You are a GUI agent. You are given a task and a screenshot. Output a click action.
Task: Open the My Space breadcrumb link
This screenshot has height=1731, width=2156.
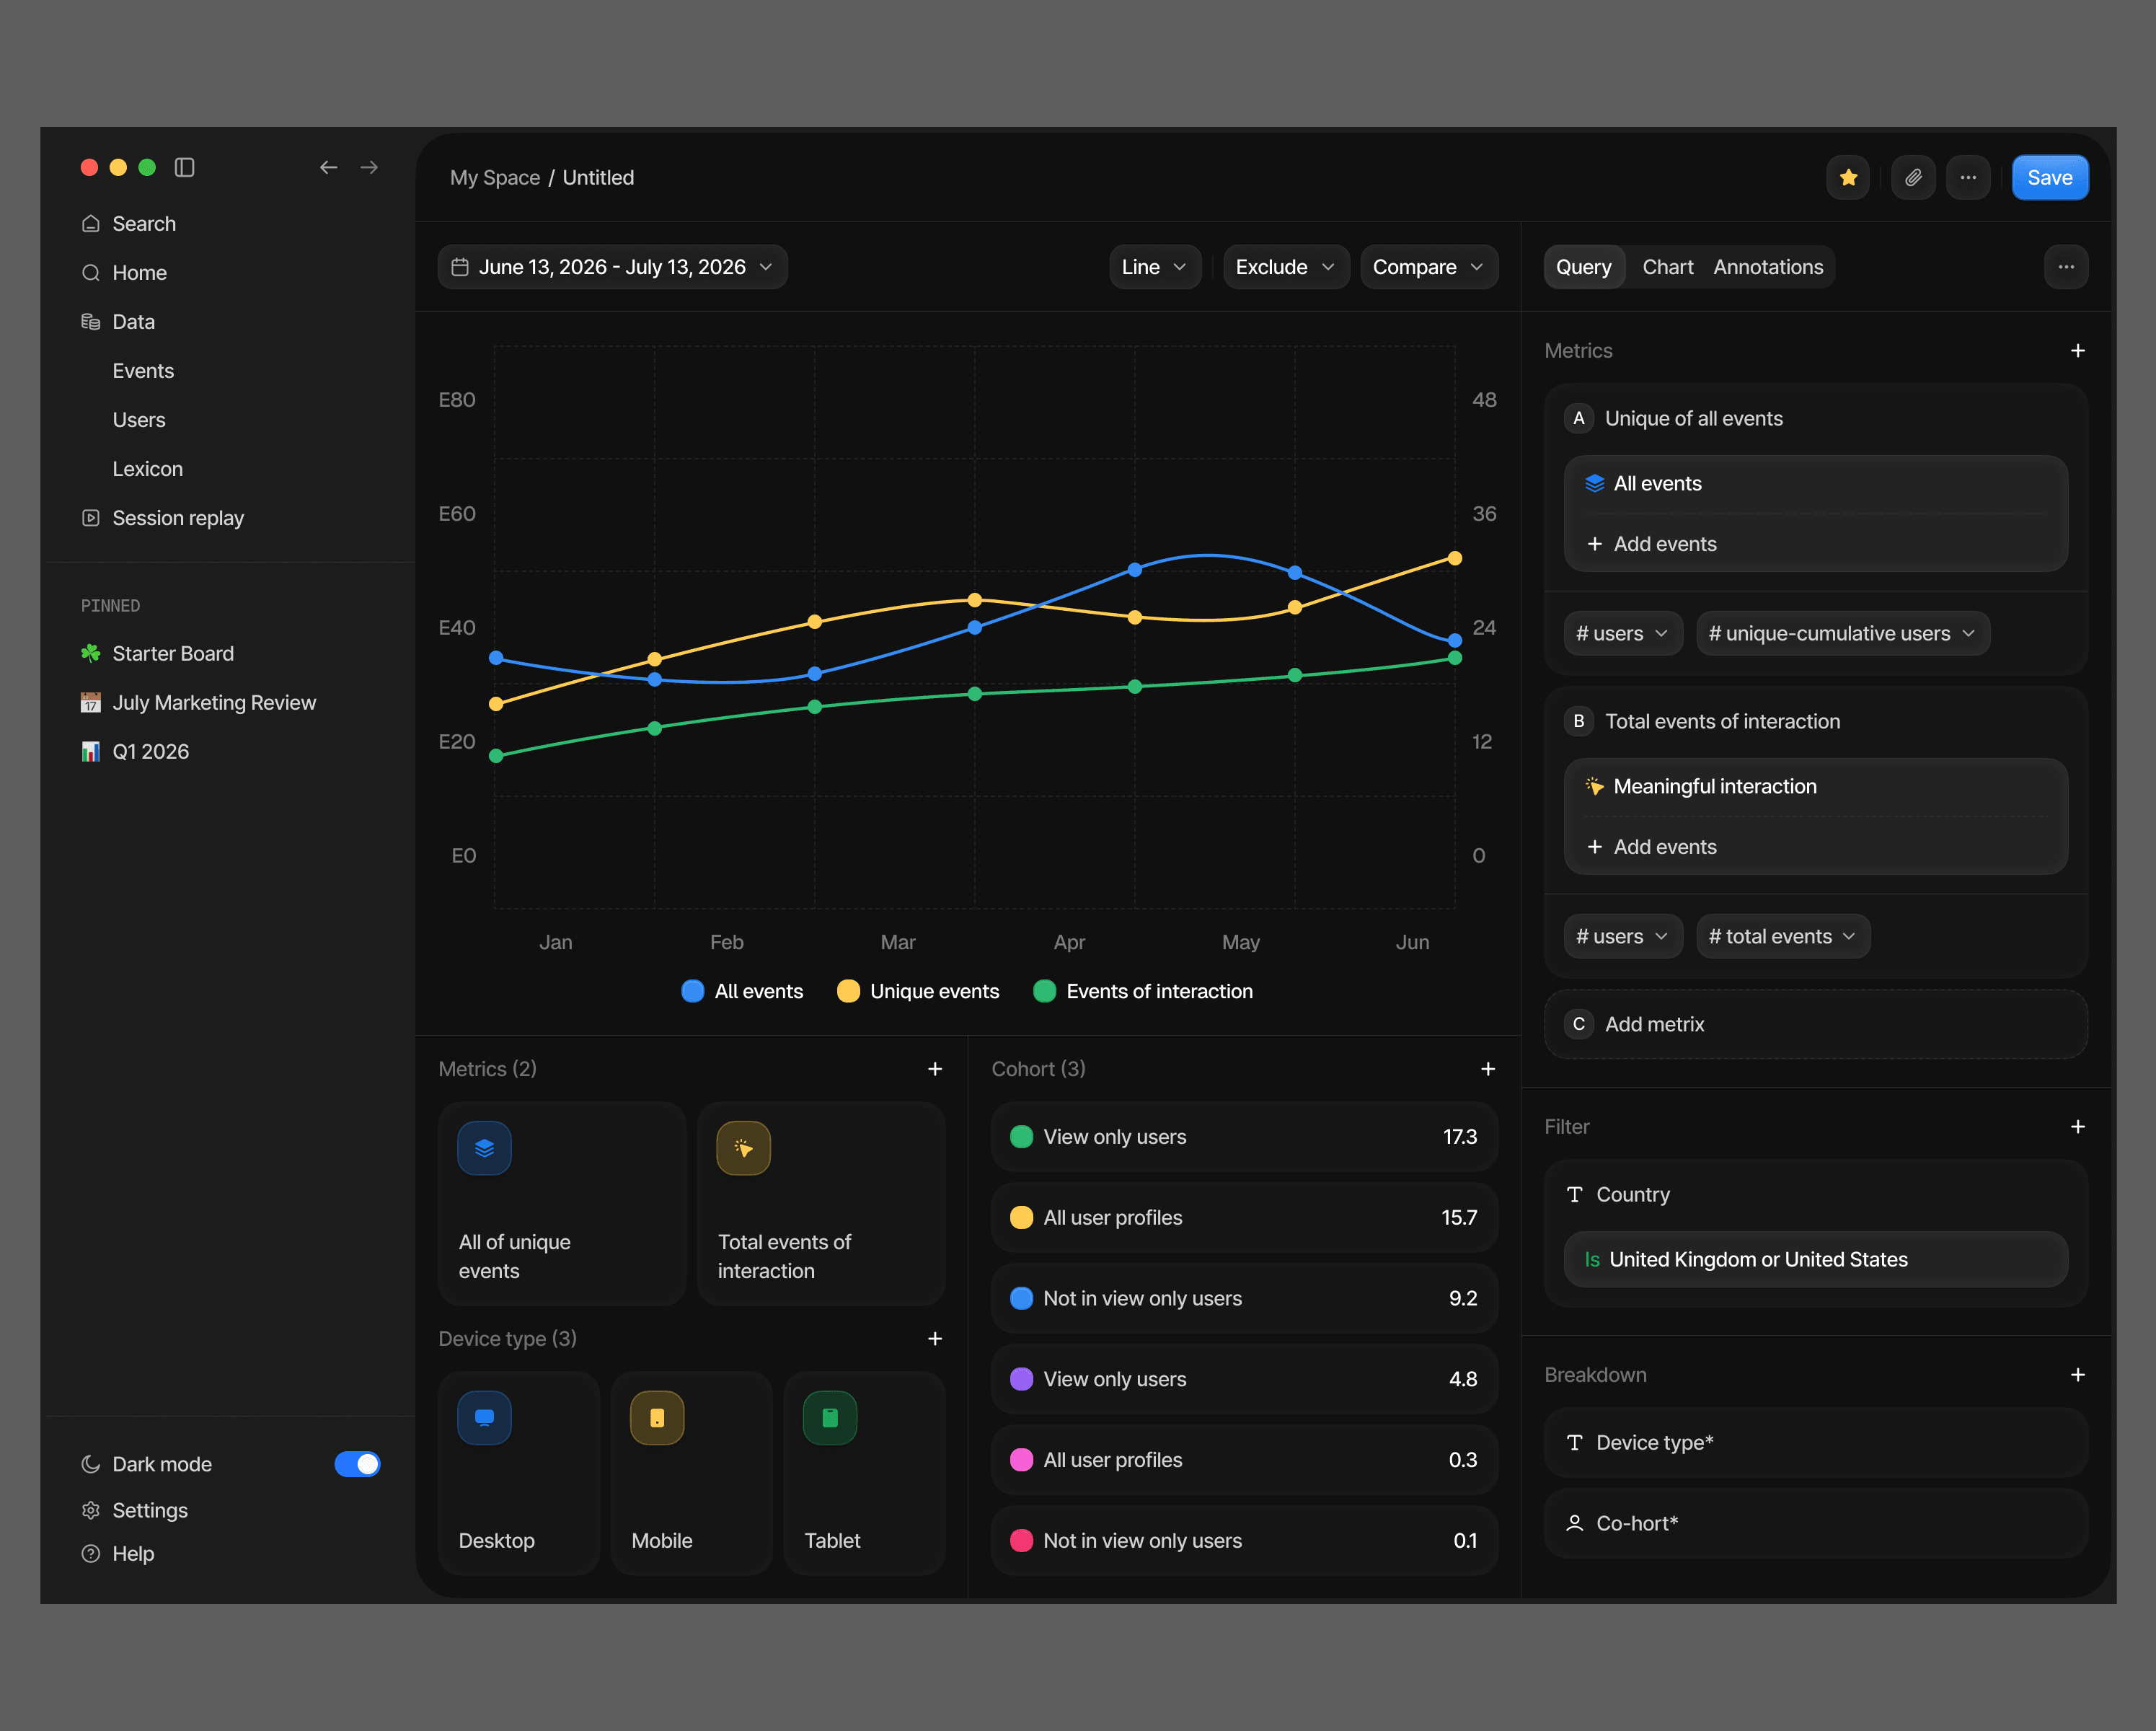495,178
